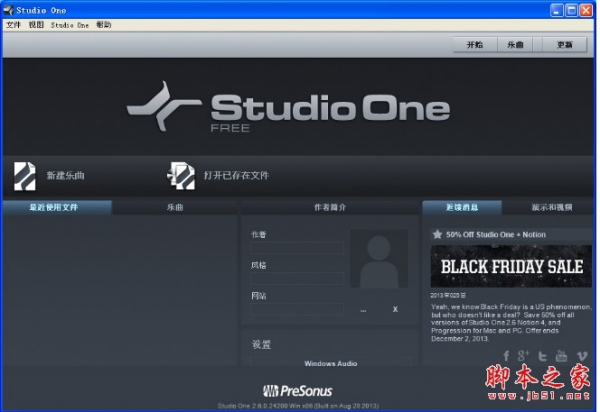Click the Black Friday news description paragraph
This screenshot has width=600, height=412.
511,322
